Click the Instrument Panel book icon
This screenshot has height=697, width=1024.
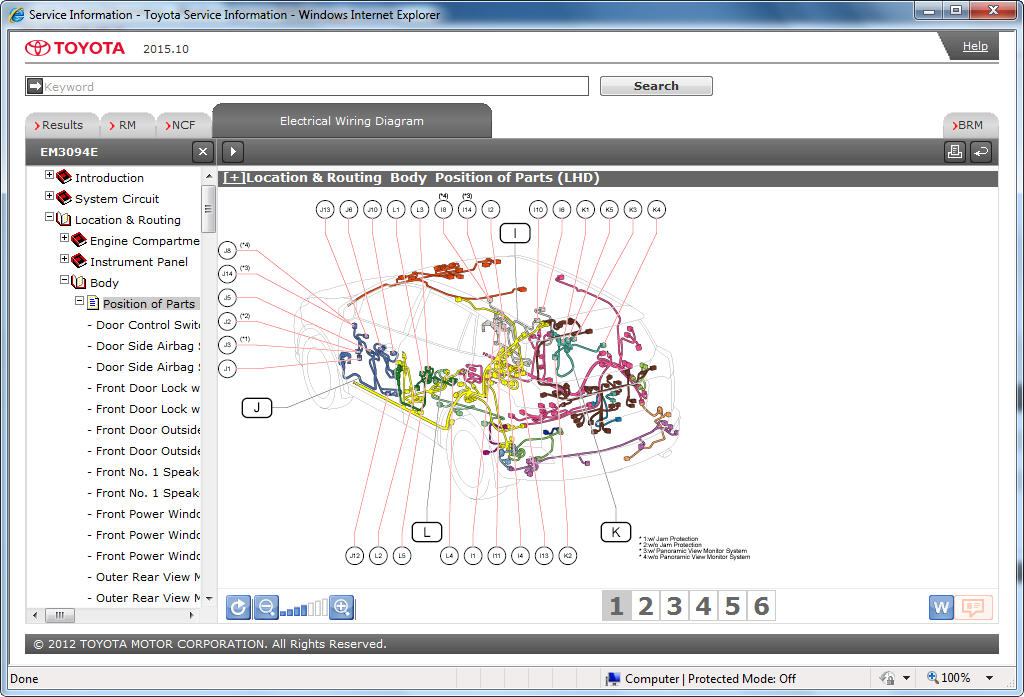point(79,261)
